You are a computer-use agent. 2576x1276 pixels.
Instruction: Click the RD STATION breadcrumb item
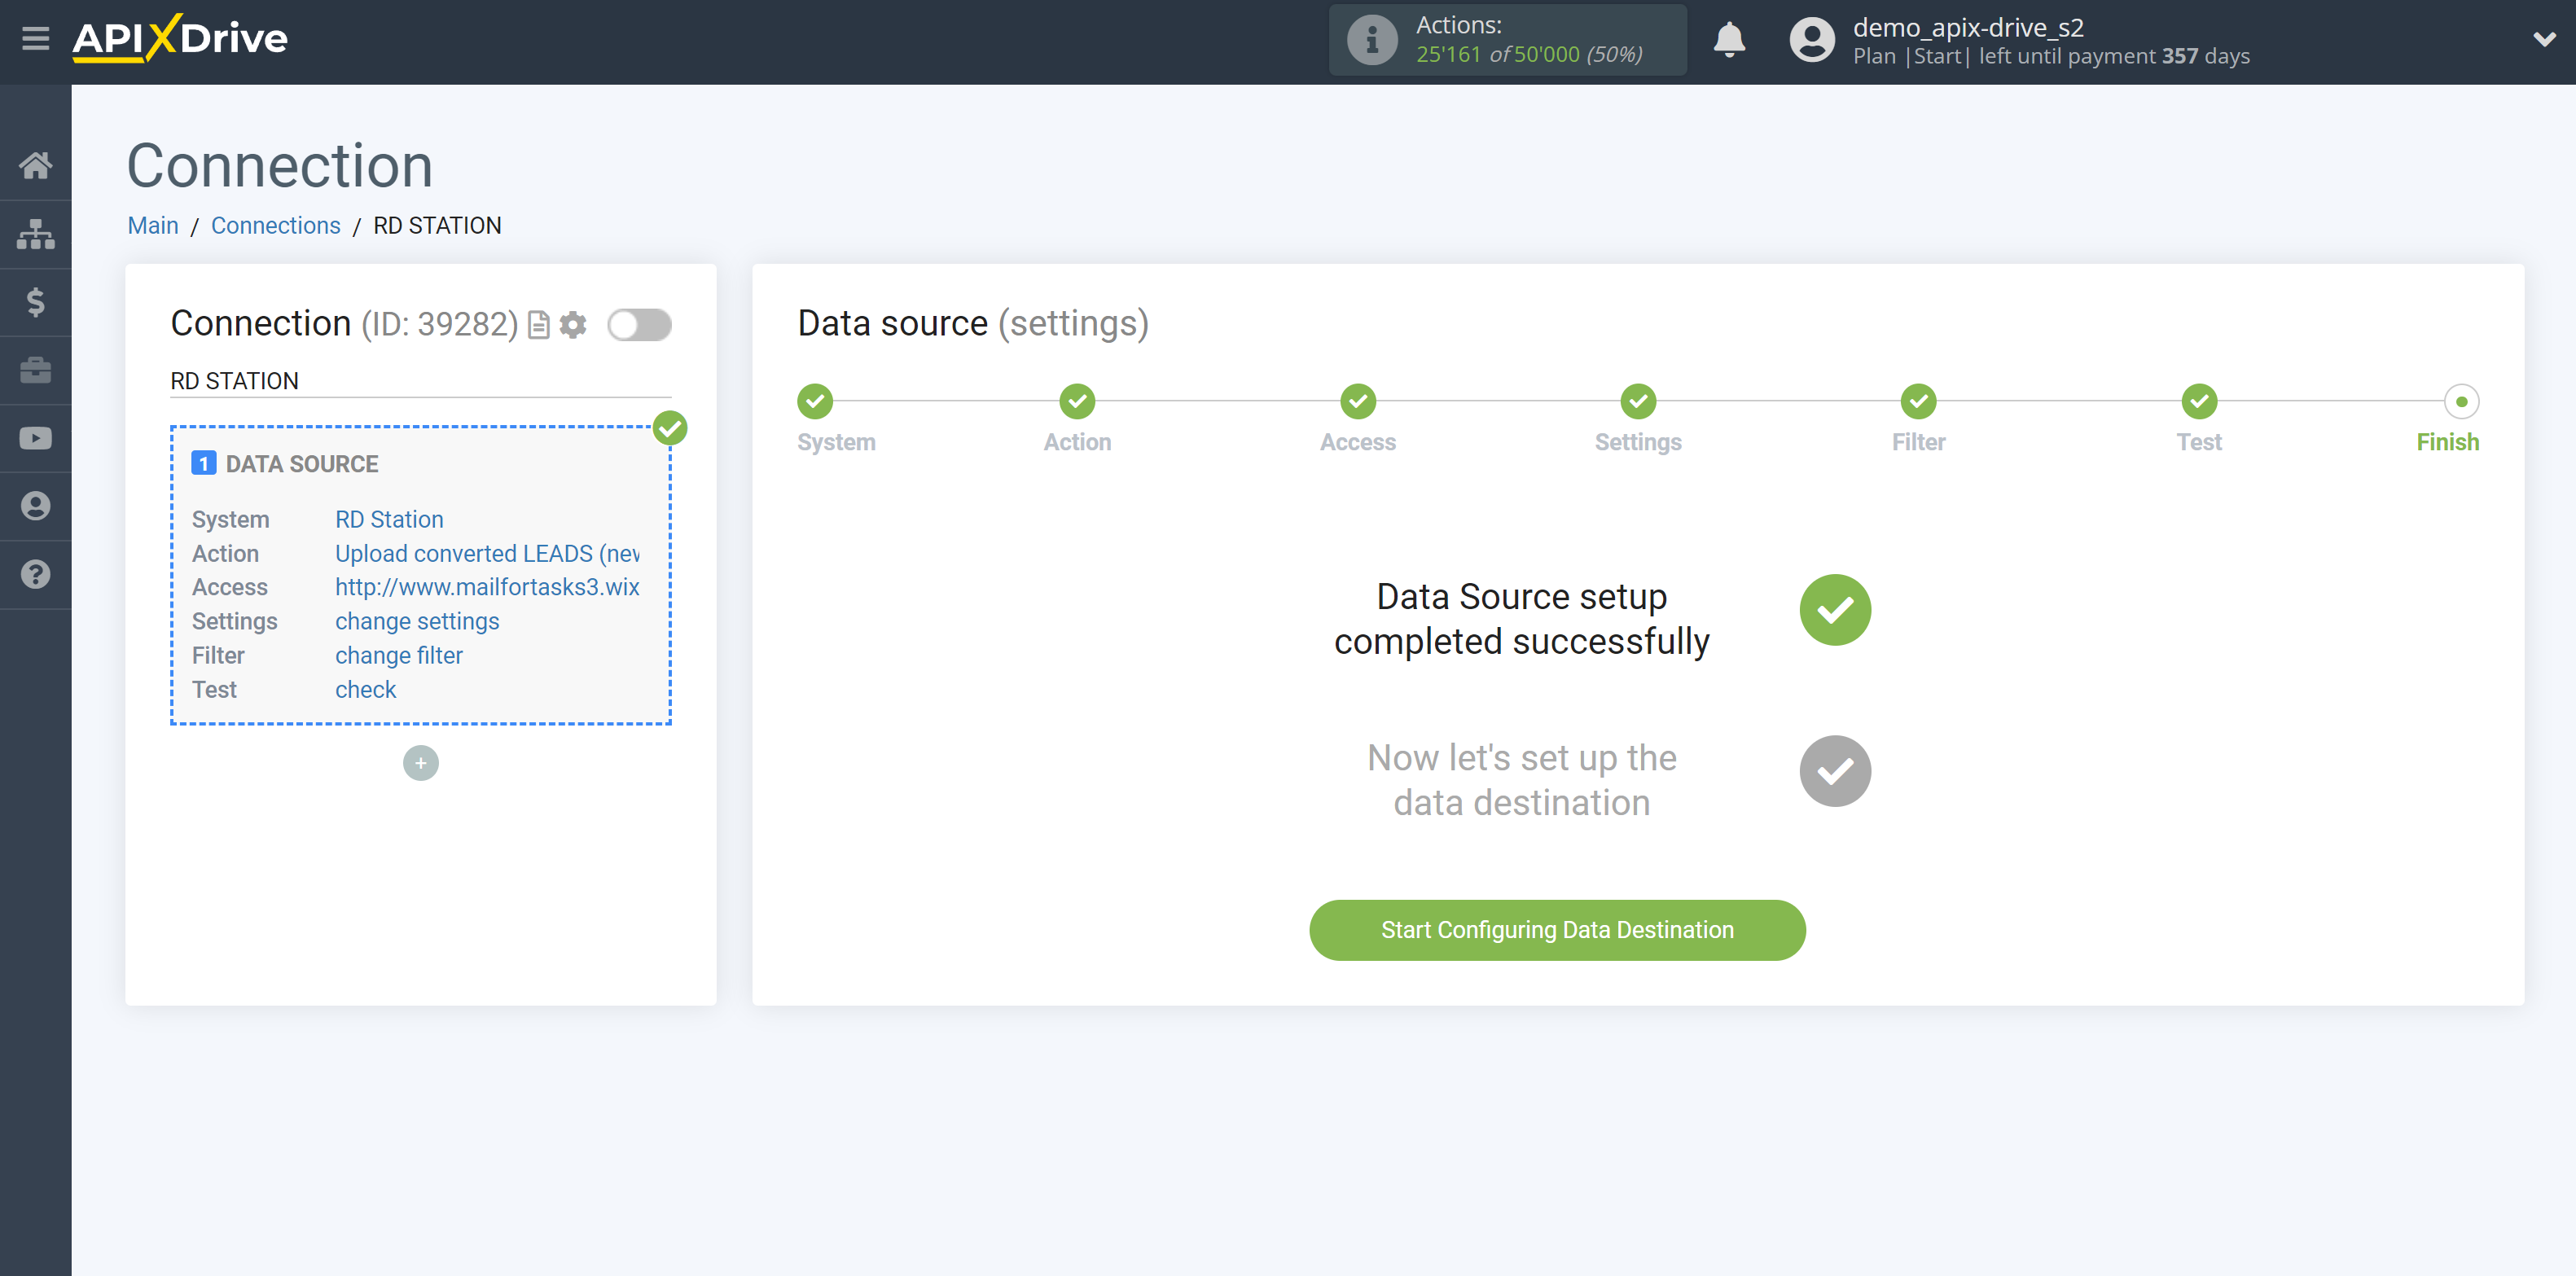[x=436, y=226]
